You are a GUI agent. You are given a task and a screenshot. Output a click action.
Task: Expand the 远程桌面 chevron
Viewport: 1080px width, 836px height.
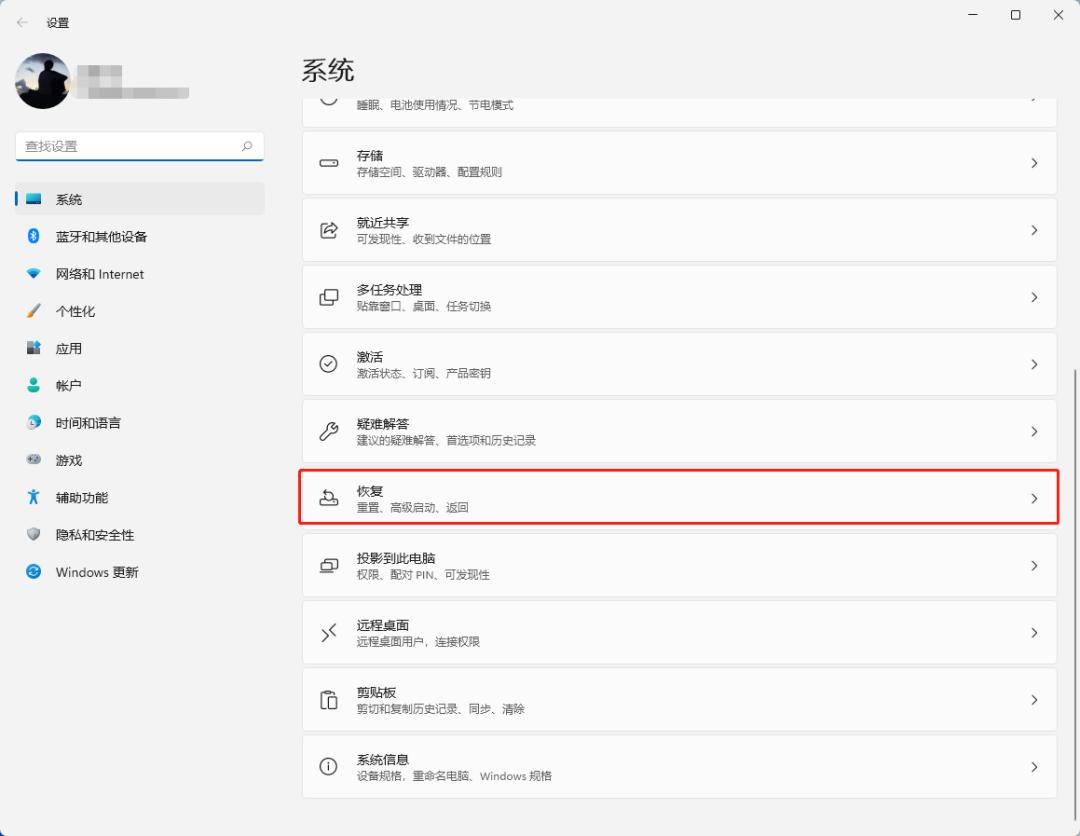[x=1034, y=632]
